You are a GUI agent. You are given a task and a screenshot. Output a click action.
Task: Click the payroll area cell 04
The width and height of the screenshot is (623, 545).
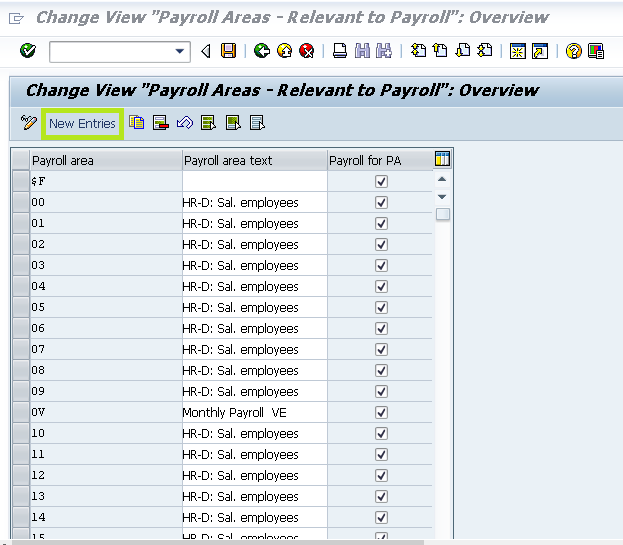(106, 286)
